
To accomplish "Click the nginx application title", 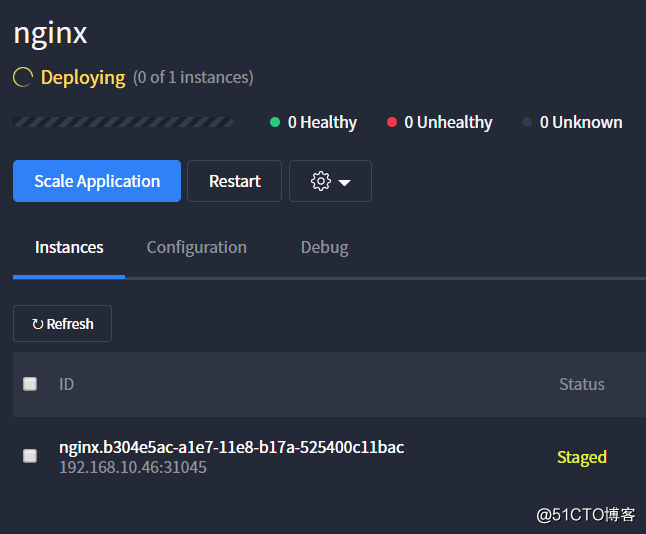I will 50,34.
